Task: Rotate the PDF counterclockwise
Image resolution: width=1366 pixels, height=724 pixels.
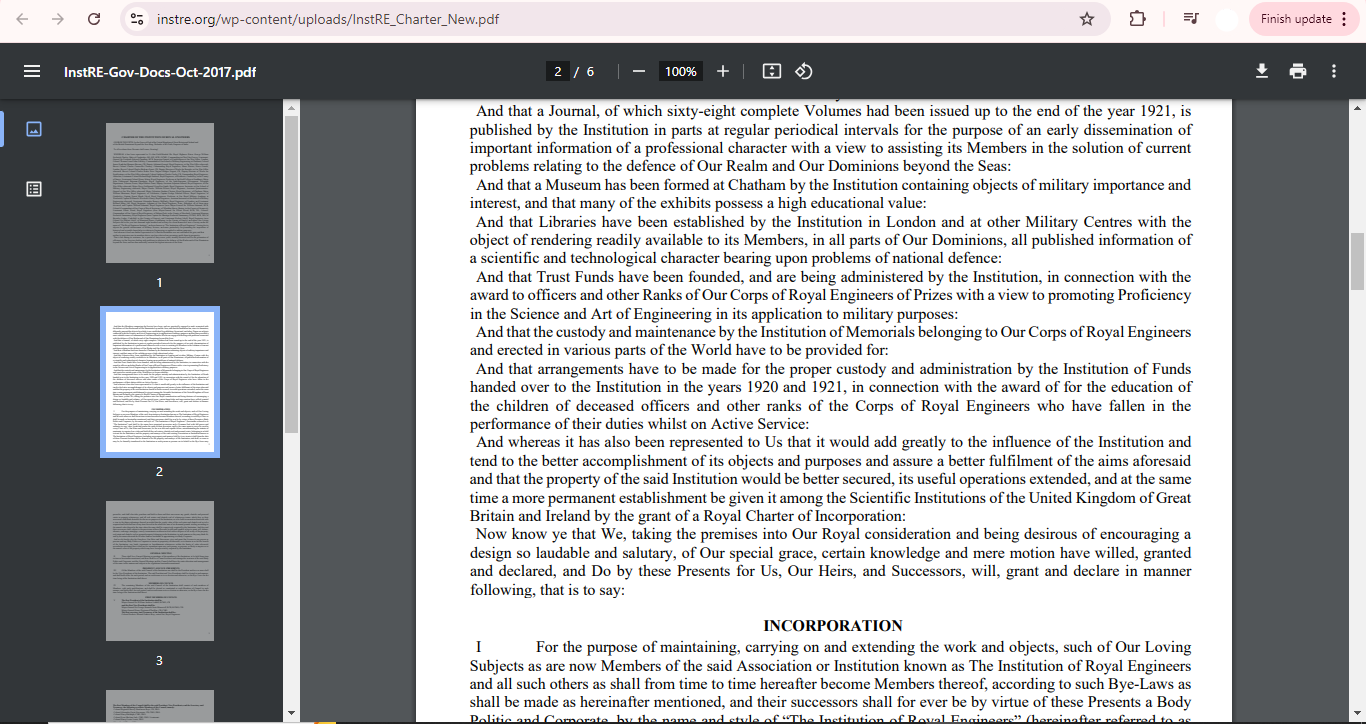Action: coord(804,71)
